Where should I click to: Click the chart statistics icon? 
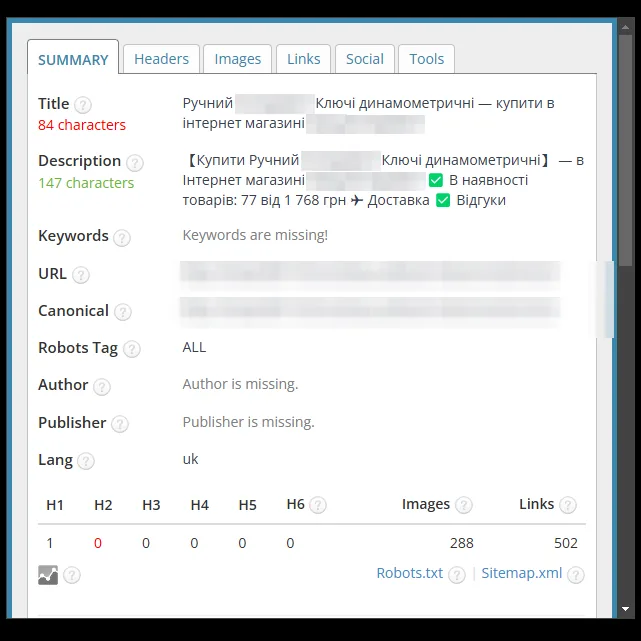tap(48, 575)
